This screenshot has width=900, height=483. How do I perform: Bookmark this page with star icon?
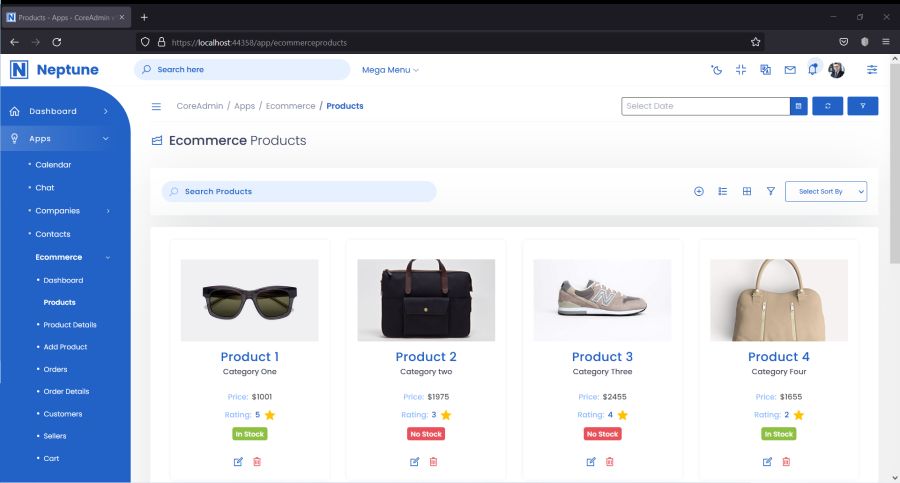(x=755, y=42)
